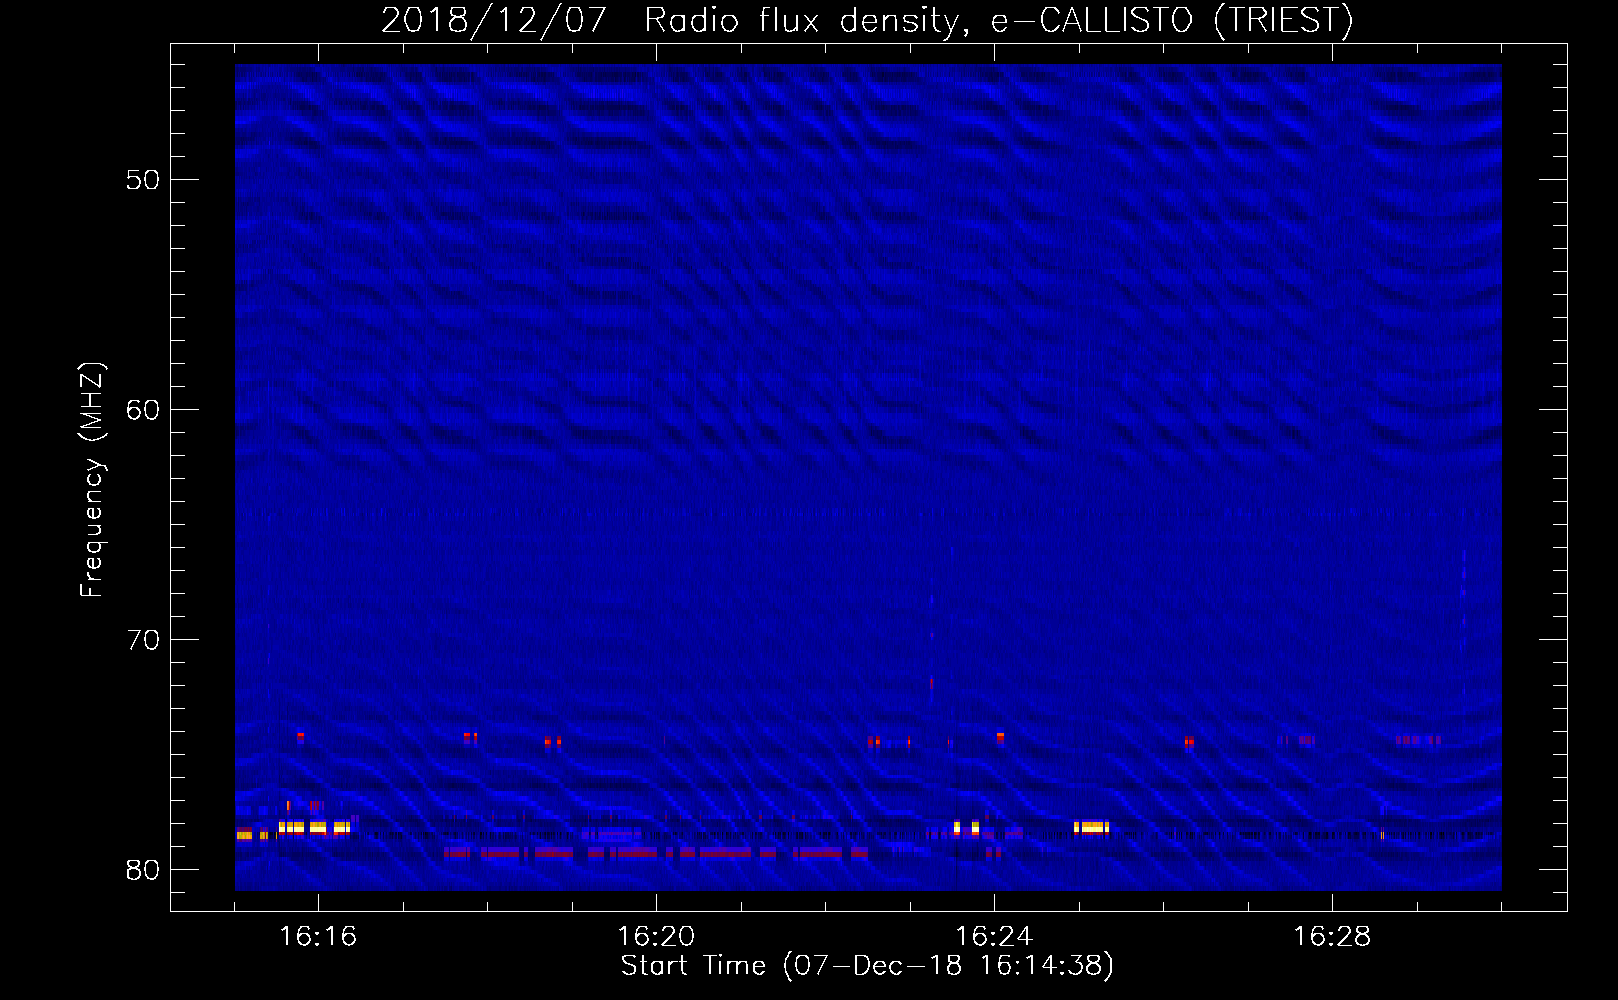Image resolution: width=1618 pixels, height=1000 pixels.
Task: Click the 16:16 time tick label
Action: click(318, 936)
